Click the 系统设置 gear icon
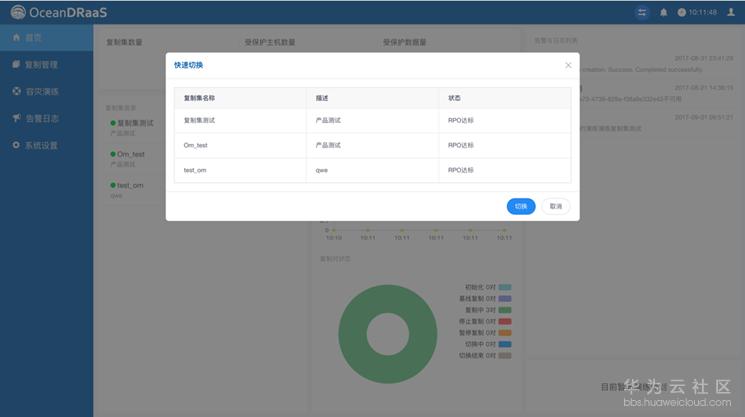 [x=16, y=145]
